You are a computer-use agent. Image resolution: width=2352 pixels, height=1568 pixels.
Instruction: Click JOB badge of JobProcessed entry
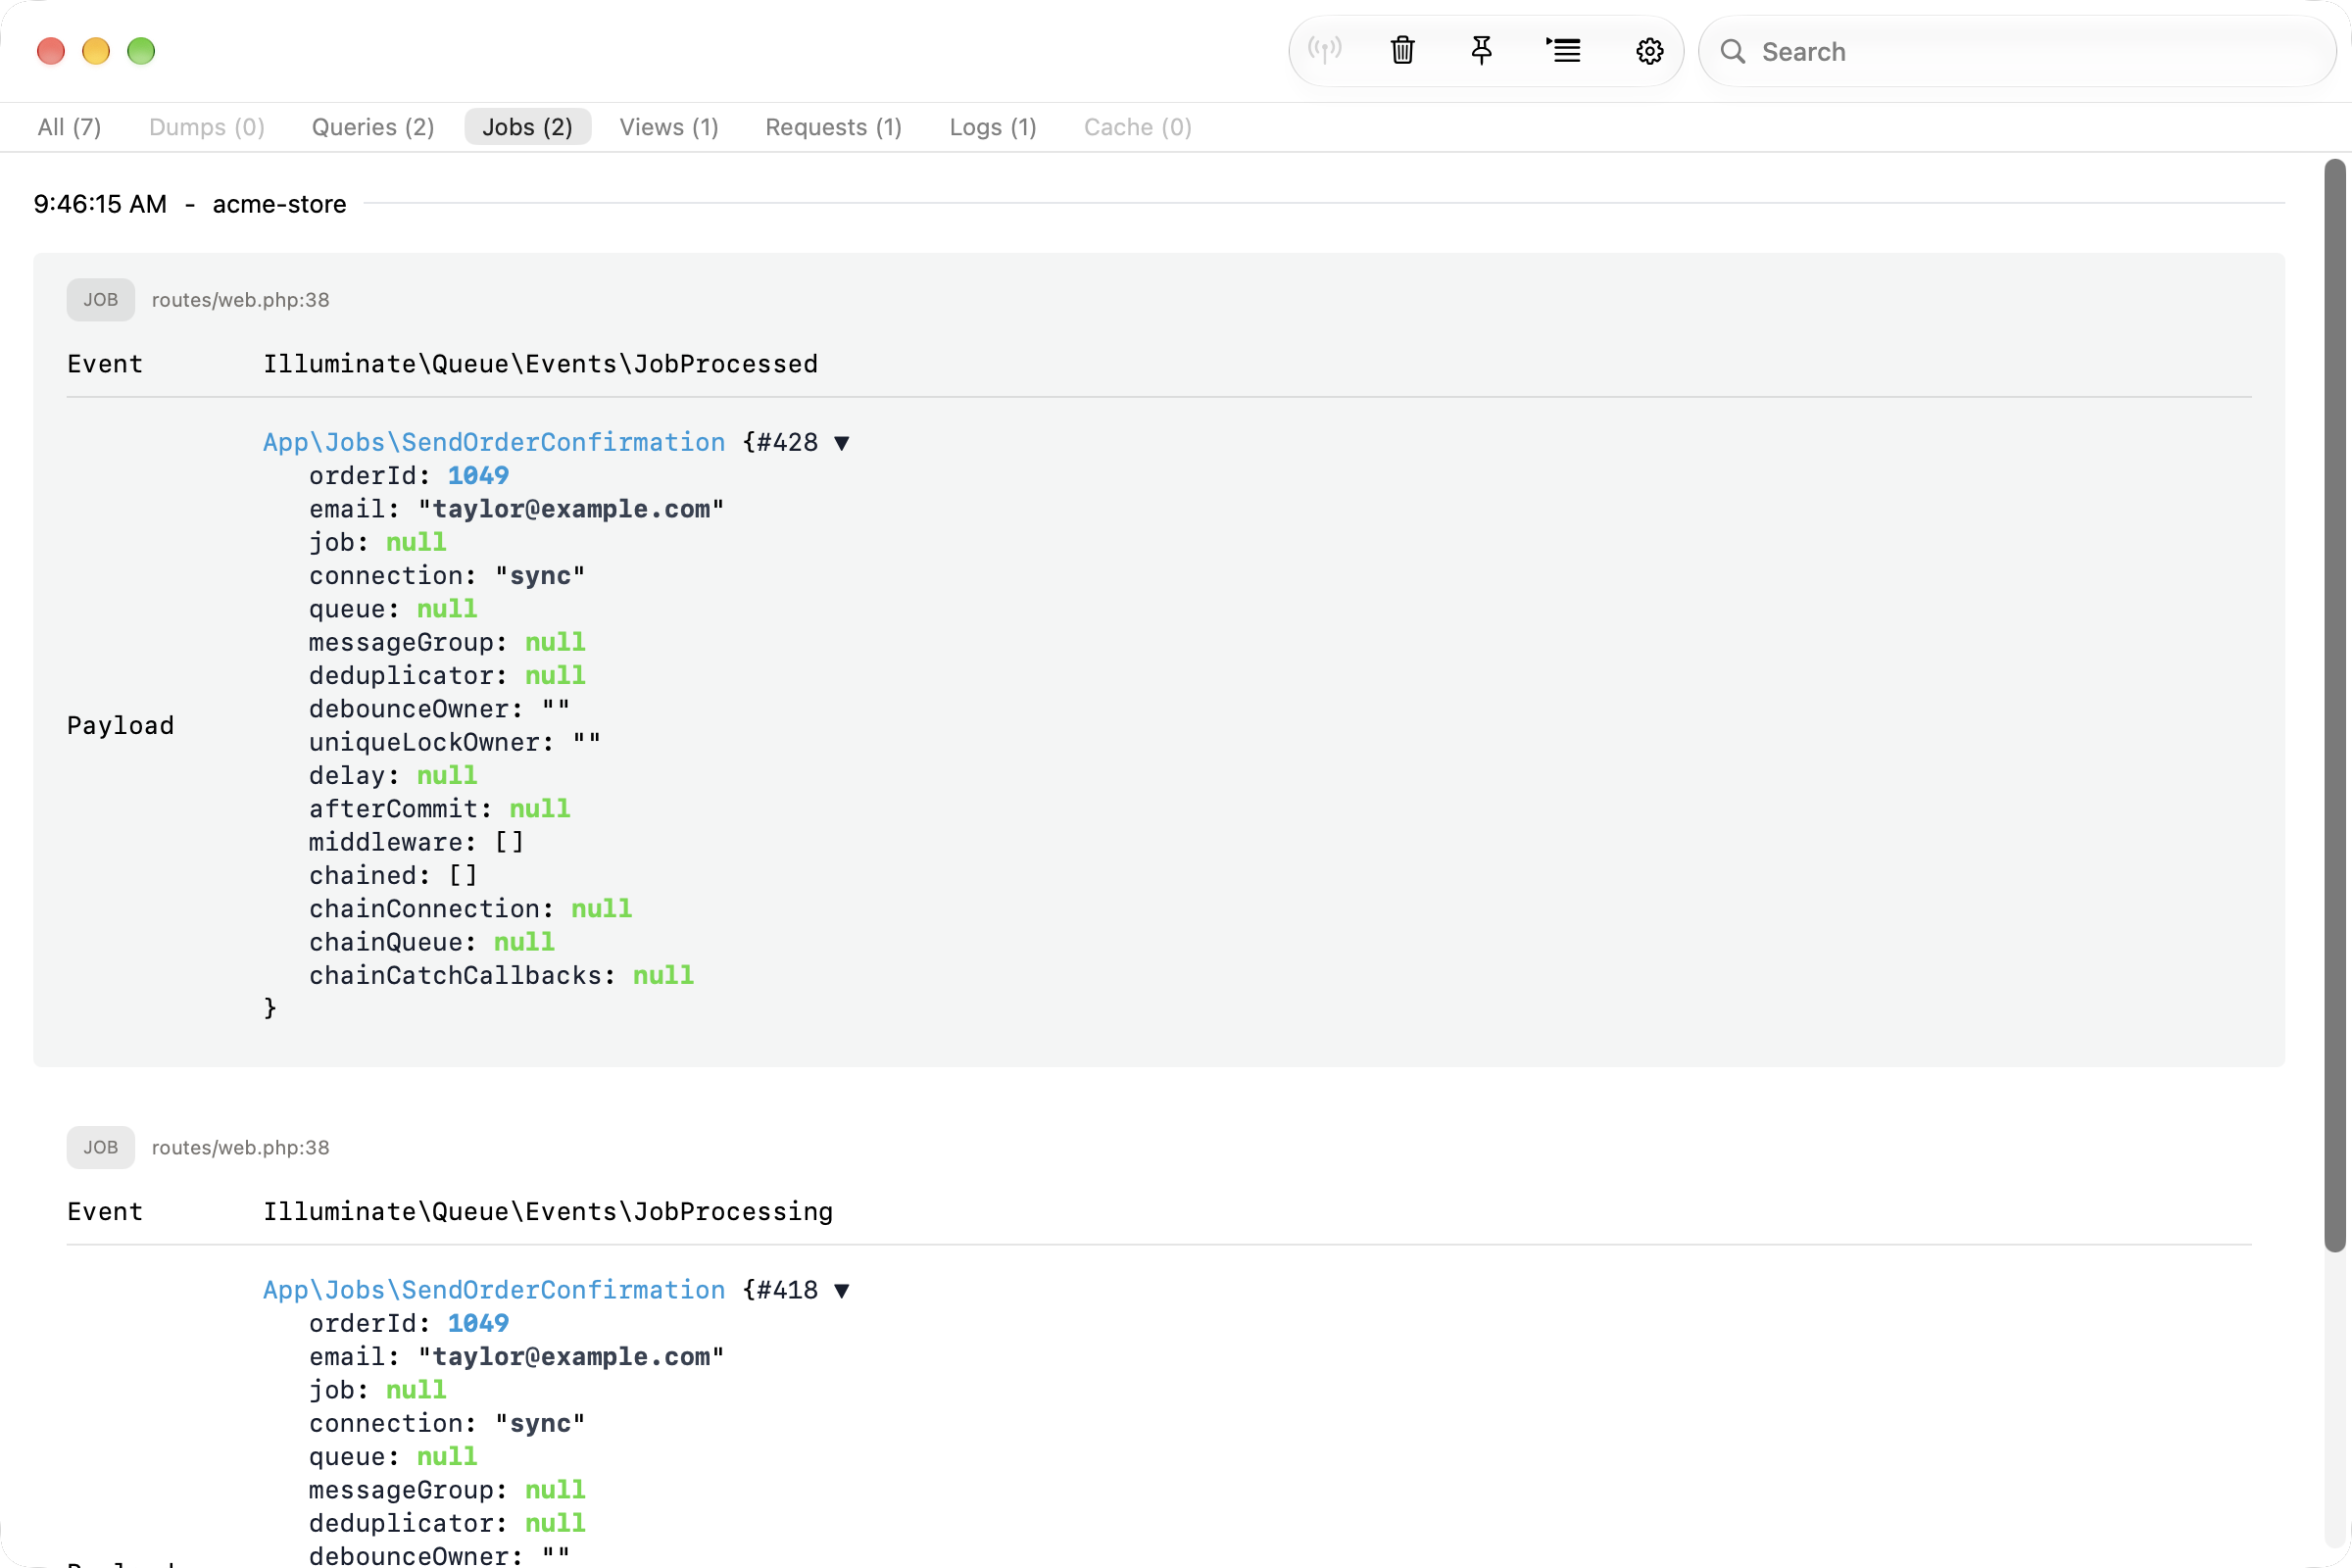[101, 300]
